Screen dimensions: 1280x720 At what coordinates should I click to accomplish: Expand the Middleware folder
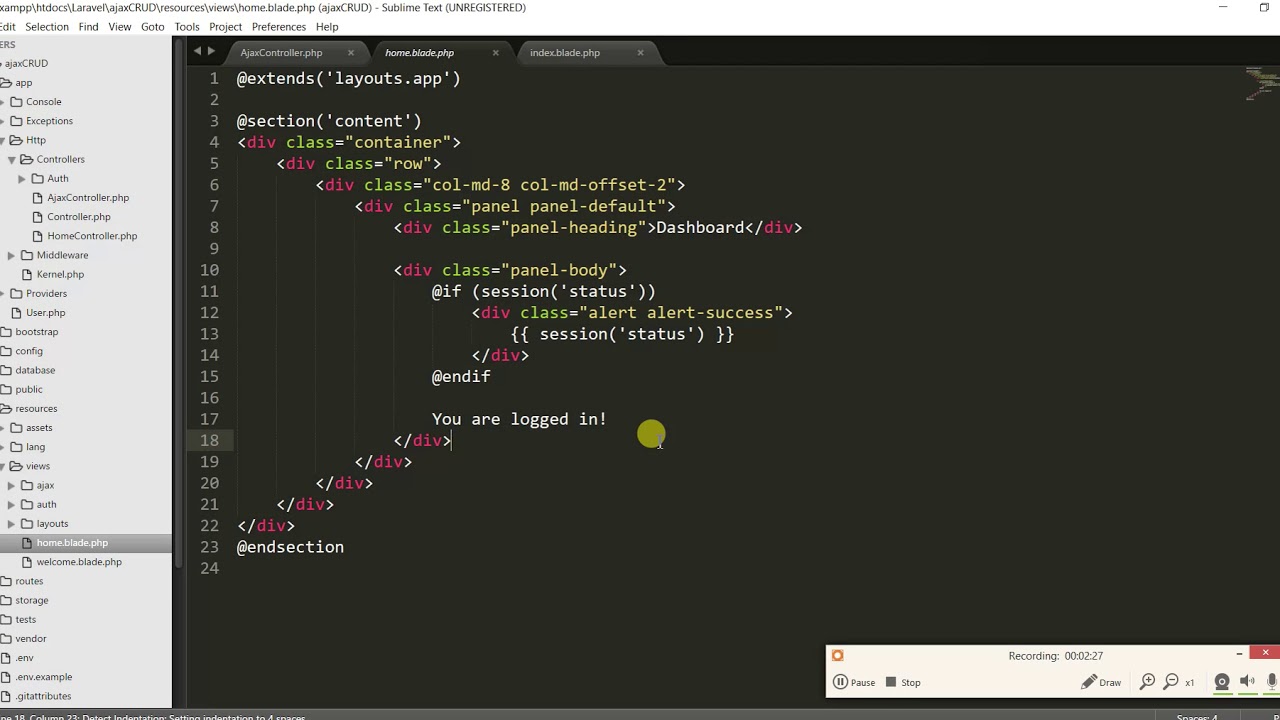coord(12,255)
